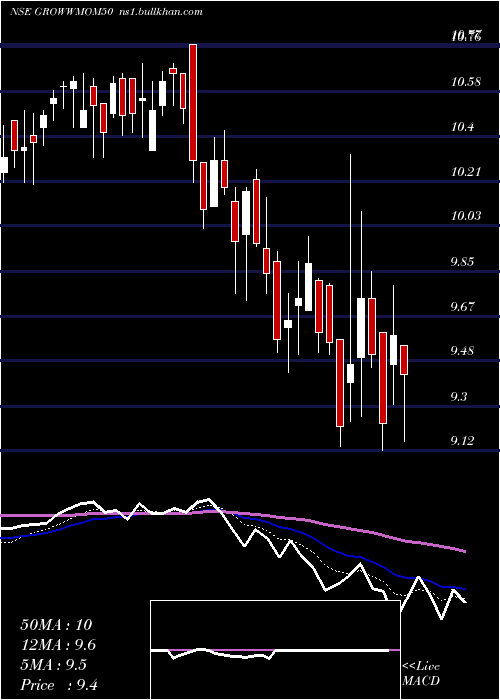Image resolution: width=500 pixels, height=700 pixels.
Task: Click inside the MACD indicator box
Action: pos(275,650)
